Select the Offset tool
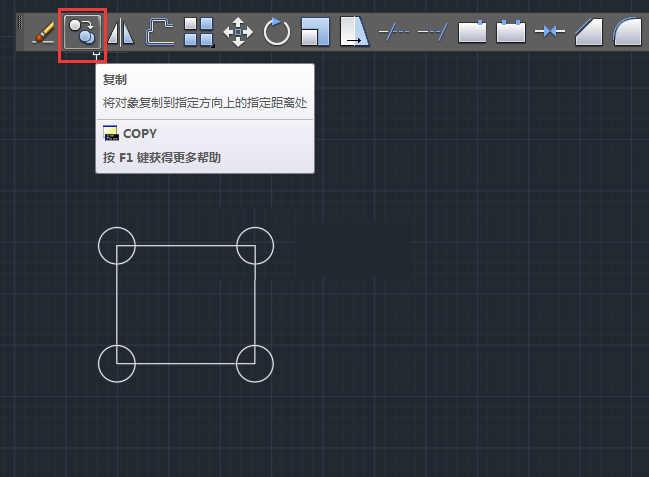This screenshot has width=649, height=477. pos(159,31)
